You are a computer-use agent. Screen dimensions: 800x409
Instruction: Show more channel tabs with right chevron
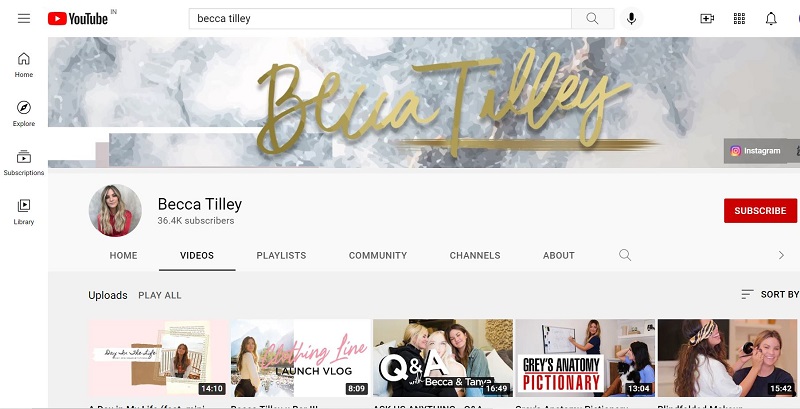(781, 255)
